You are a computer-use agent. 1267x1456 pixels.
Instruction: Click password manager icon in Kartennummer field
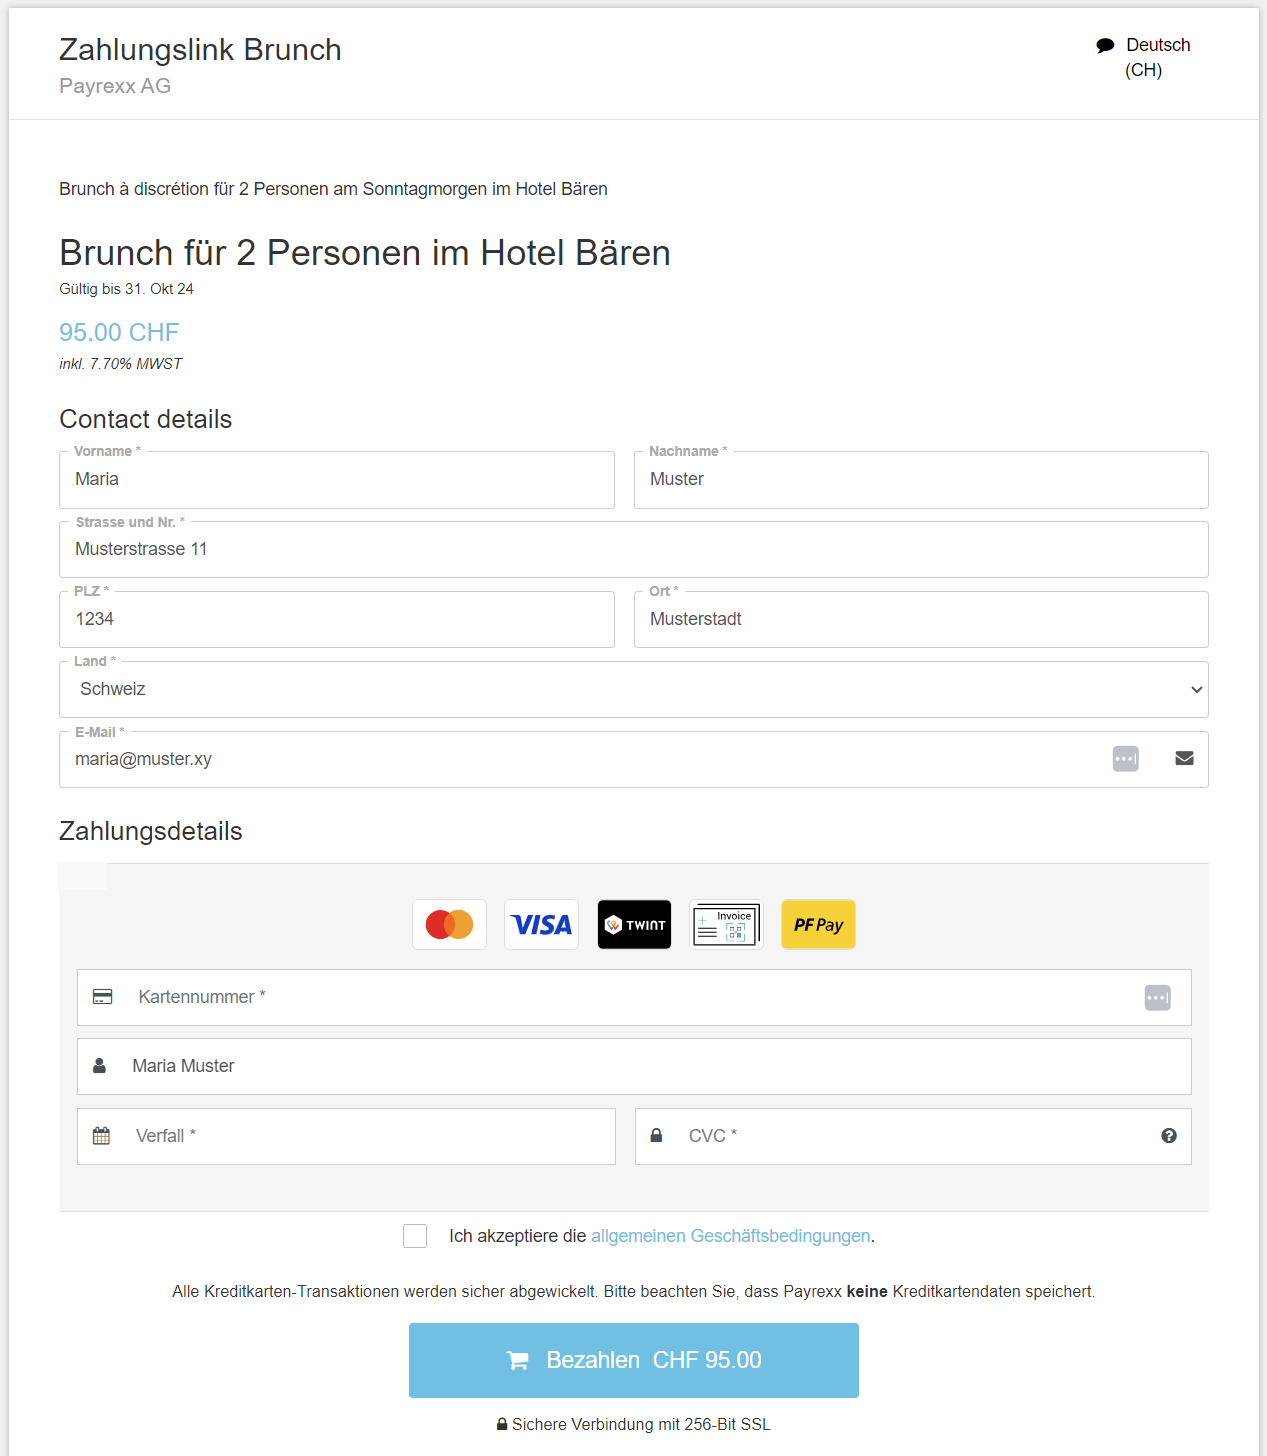(x=1158, y=997)
